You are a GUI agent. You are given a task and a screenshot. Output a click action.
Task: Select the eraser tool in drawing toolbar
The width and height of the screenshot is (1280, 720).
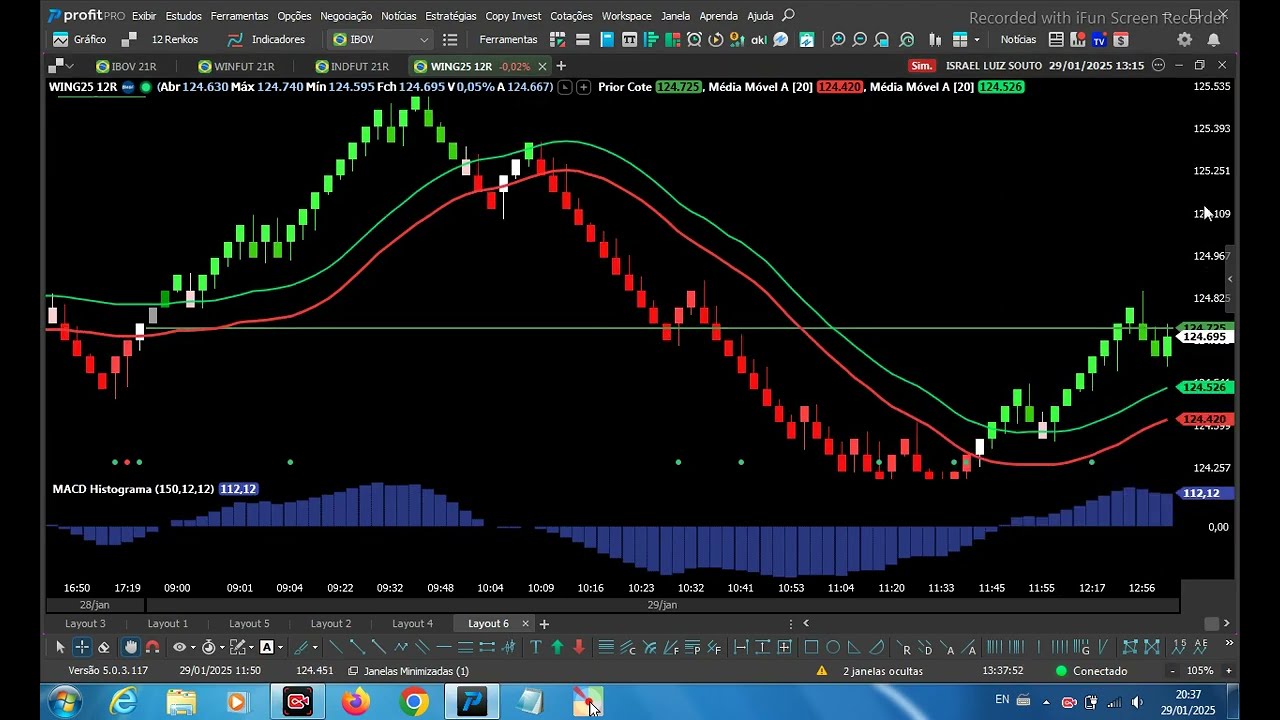pos(104,647)
